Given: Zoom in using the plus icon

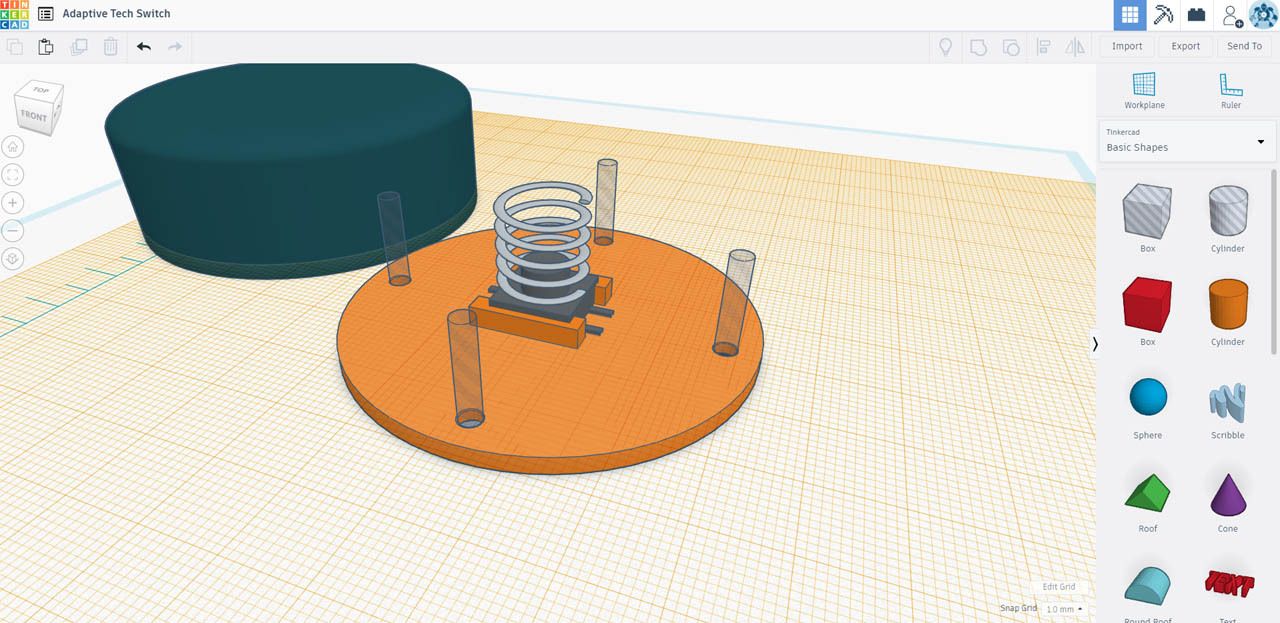Looking at the screenshot, I should point(11,202).
